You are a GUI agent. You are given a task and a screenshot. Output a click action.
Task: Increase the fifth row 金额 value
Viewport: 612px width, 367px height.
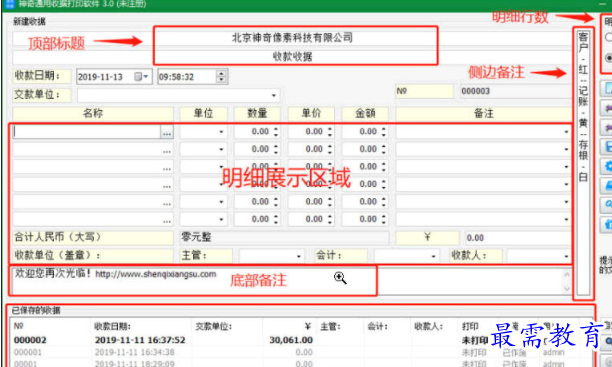point(384,199)
